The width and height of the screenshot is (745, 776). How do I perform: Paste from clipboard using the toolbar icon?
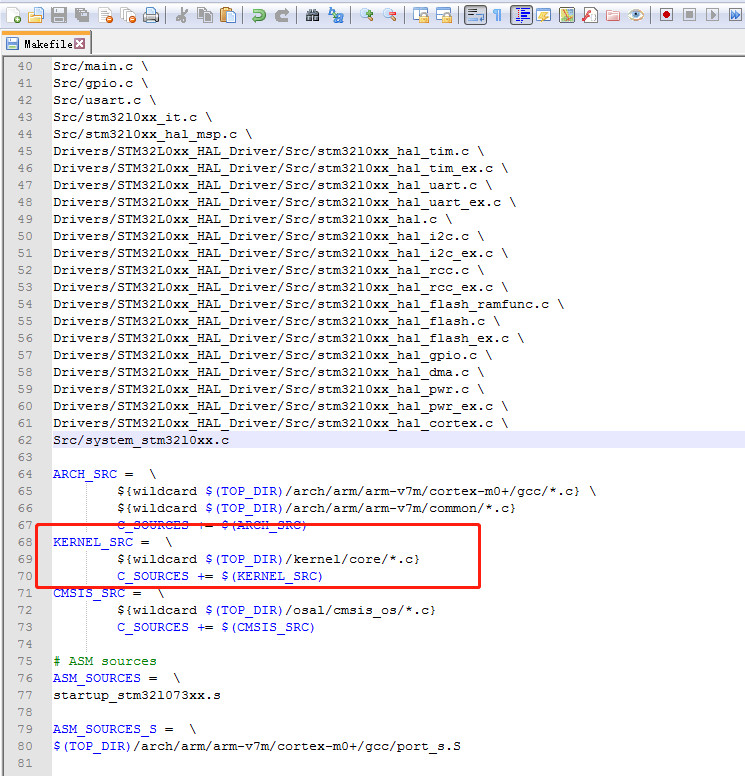pyautogui.click(x=228, y=15)
